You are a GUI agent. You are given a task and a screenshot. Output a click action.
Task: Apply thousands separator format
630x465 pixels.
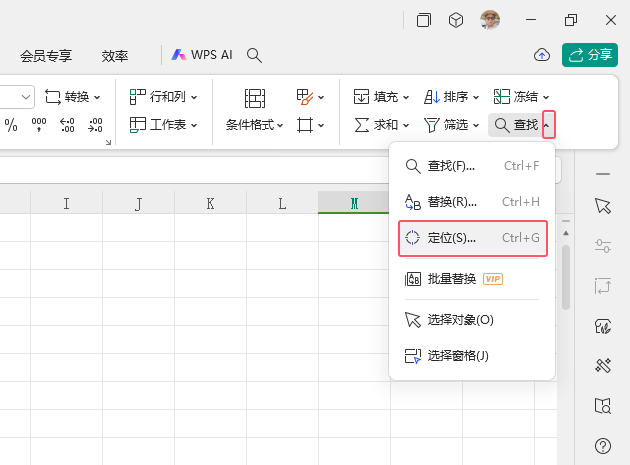[39, 125]
